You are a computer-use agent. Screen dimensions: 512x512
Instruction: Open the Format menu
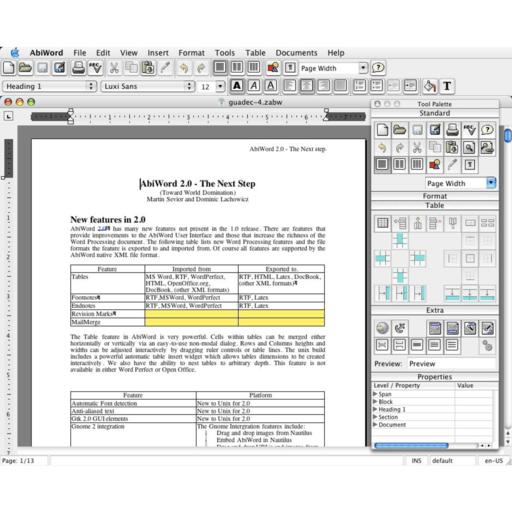191,53
